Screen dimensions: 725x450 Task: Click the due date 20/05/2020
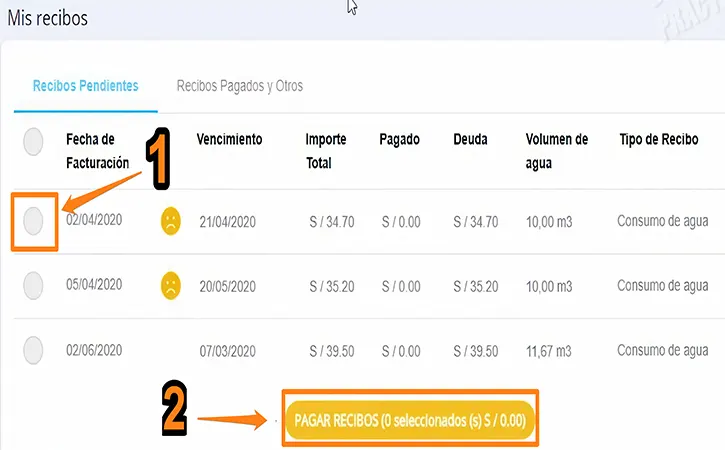click(x=227, y=287)
